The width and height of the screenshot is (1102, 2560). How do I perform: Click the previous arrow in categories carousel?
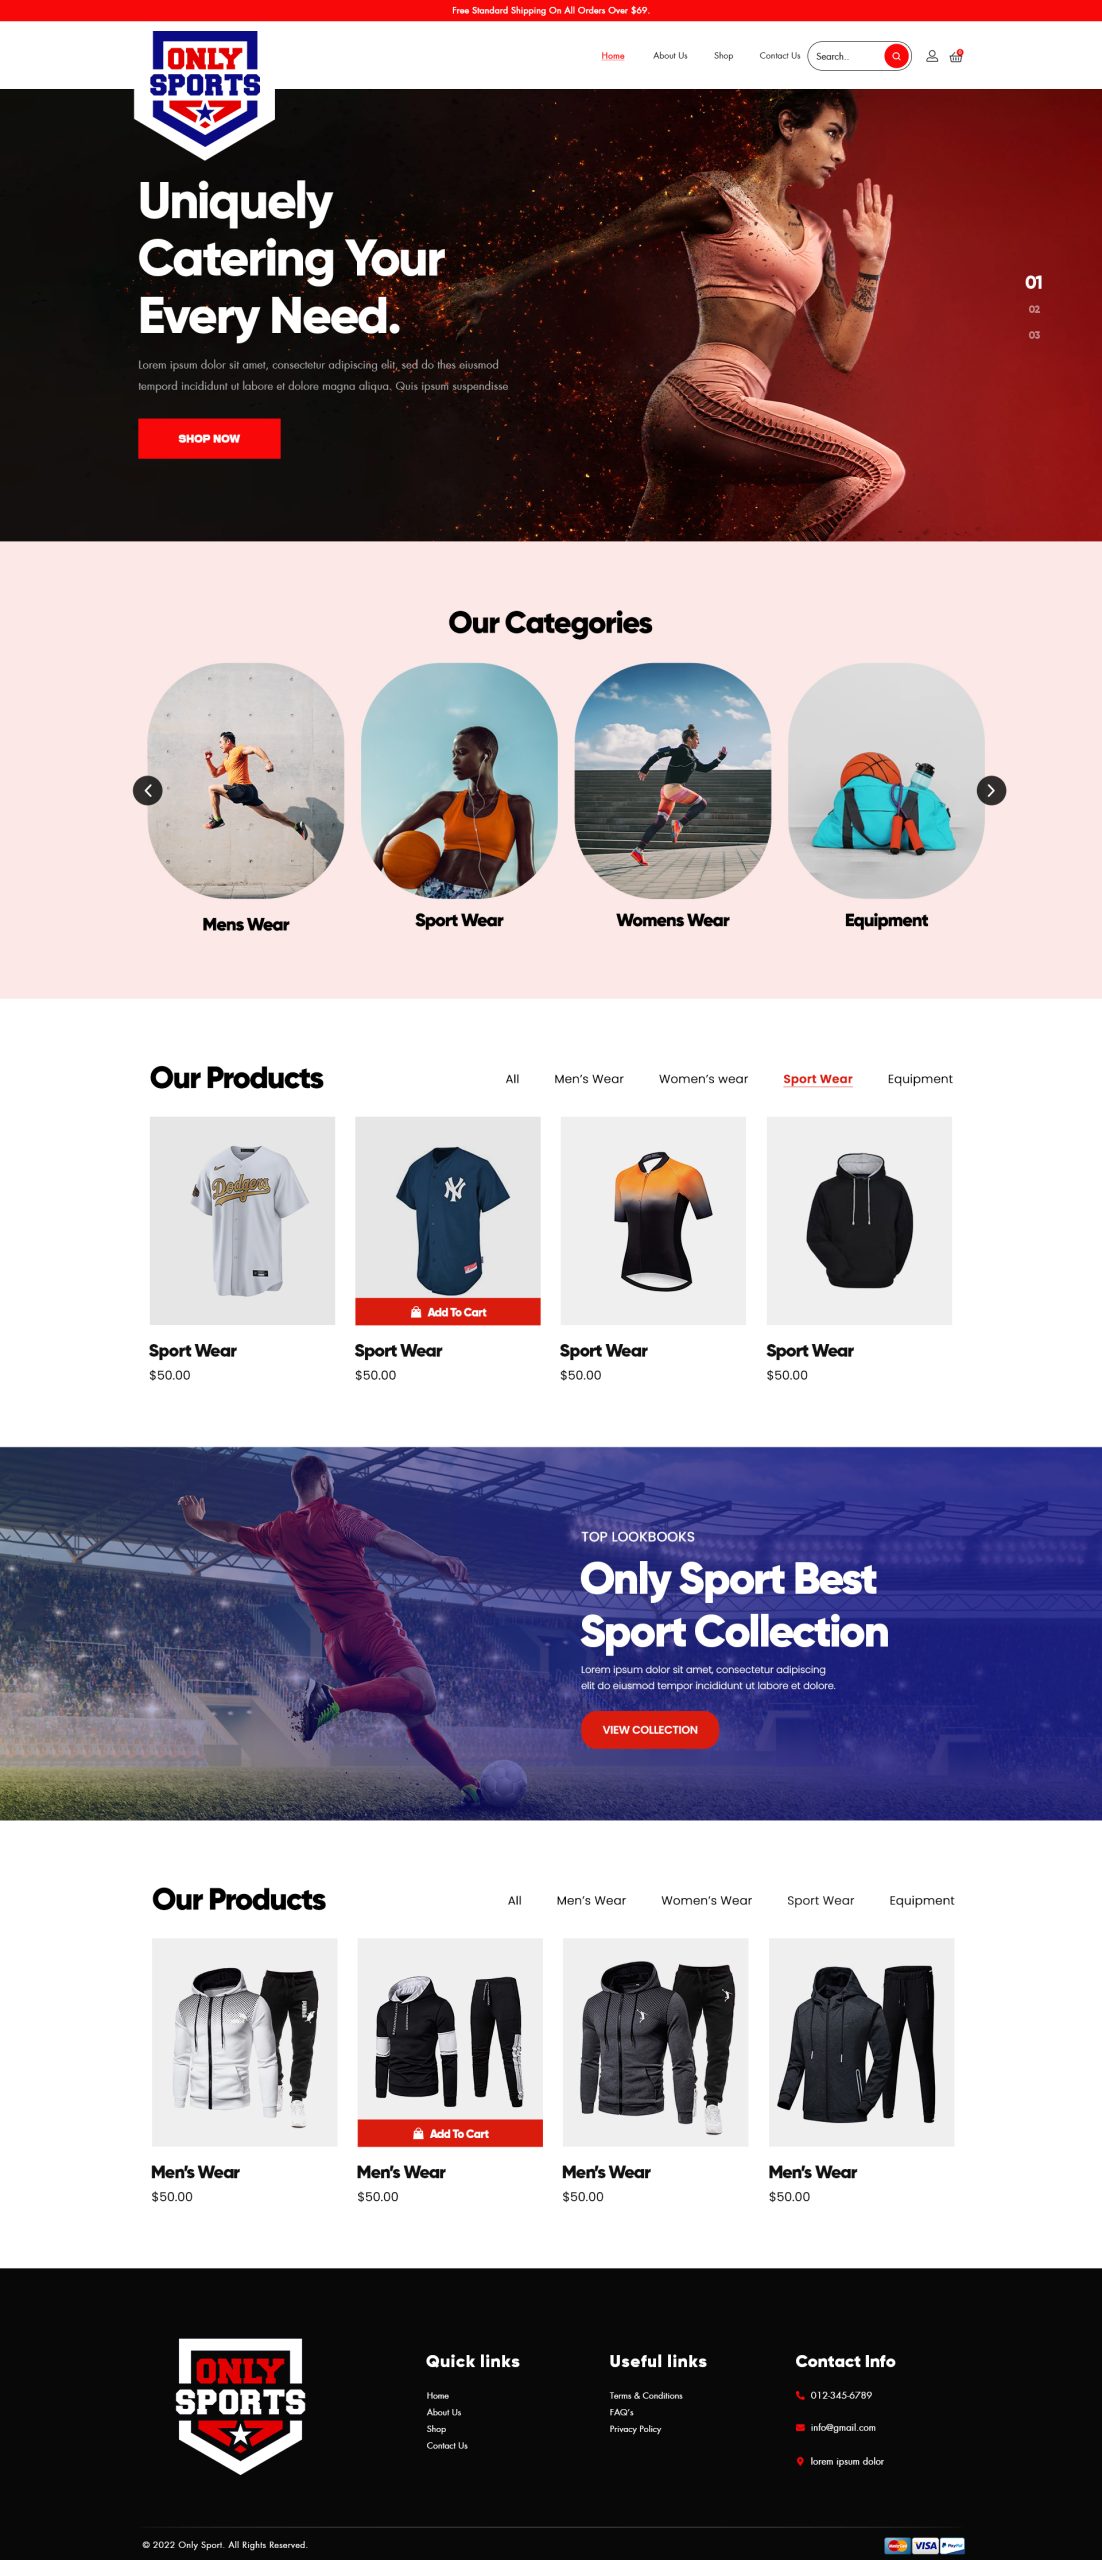tap(148, 790)
